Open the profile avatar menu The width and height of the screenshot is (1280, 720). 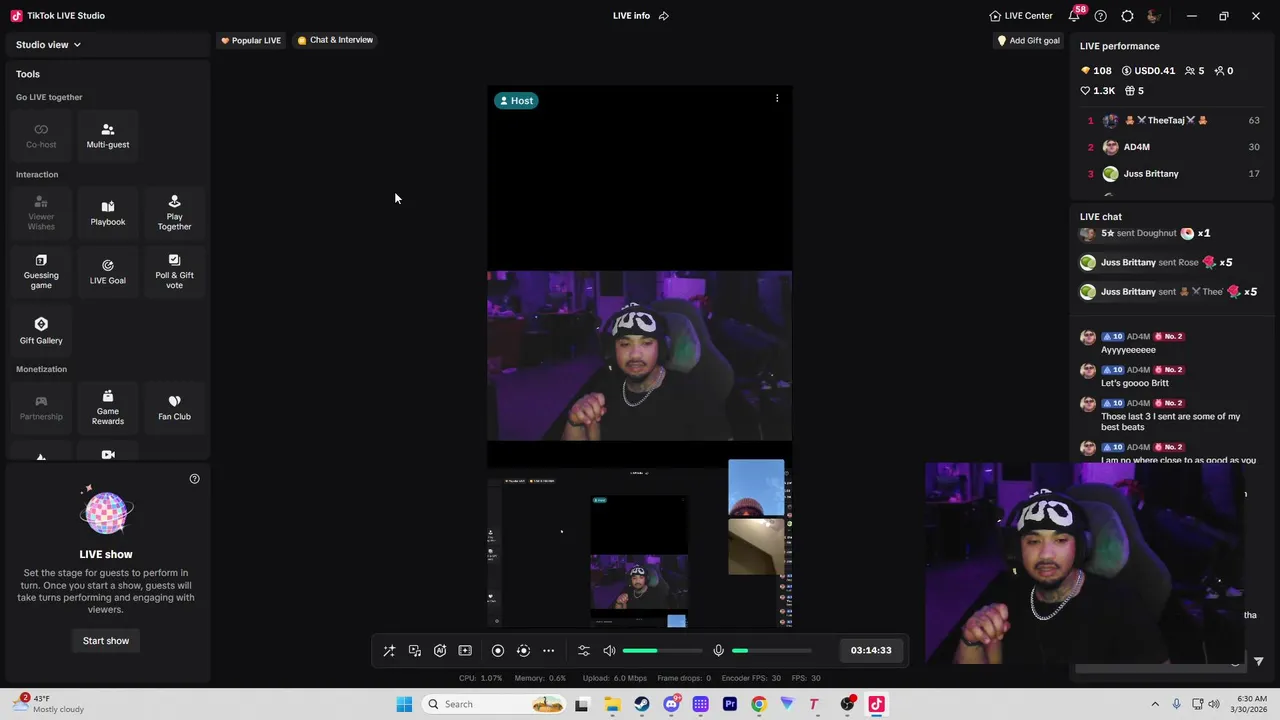pos(1153,16)
